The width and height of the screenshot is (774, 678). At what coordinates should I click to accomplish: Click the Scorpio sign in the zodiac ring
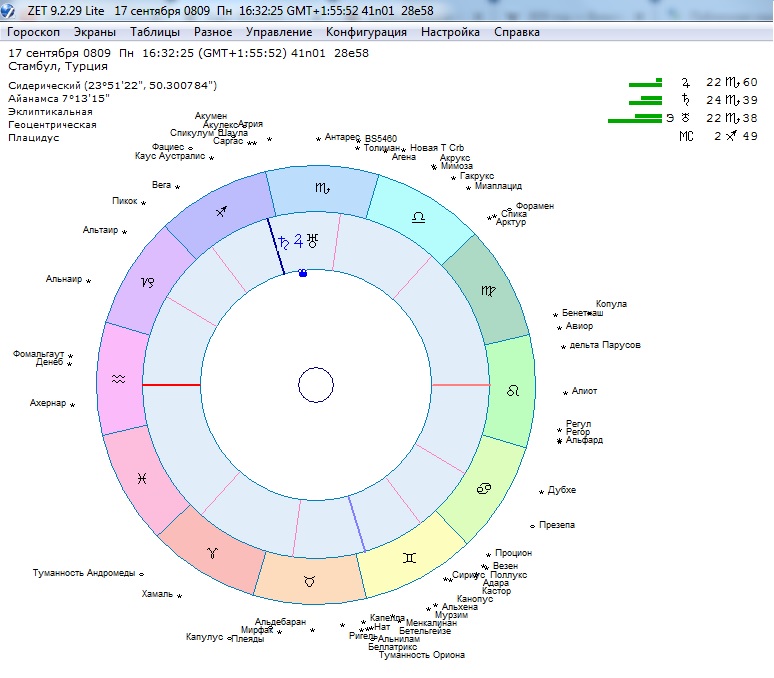(x=321, y=188)
